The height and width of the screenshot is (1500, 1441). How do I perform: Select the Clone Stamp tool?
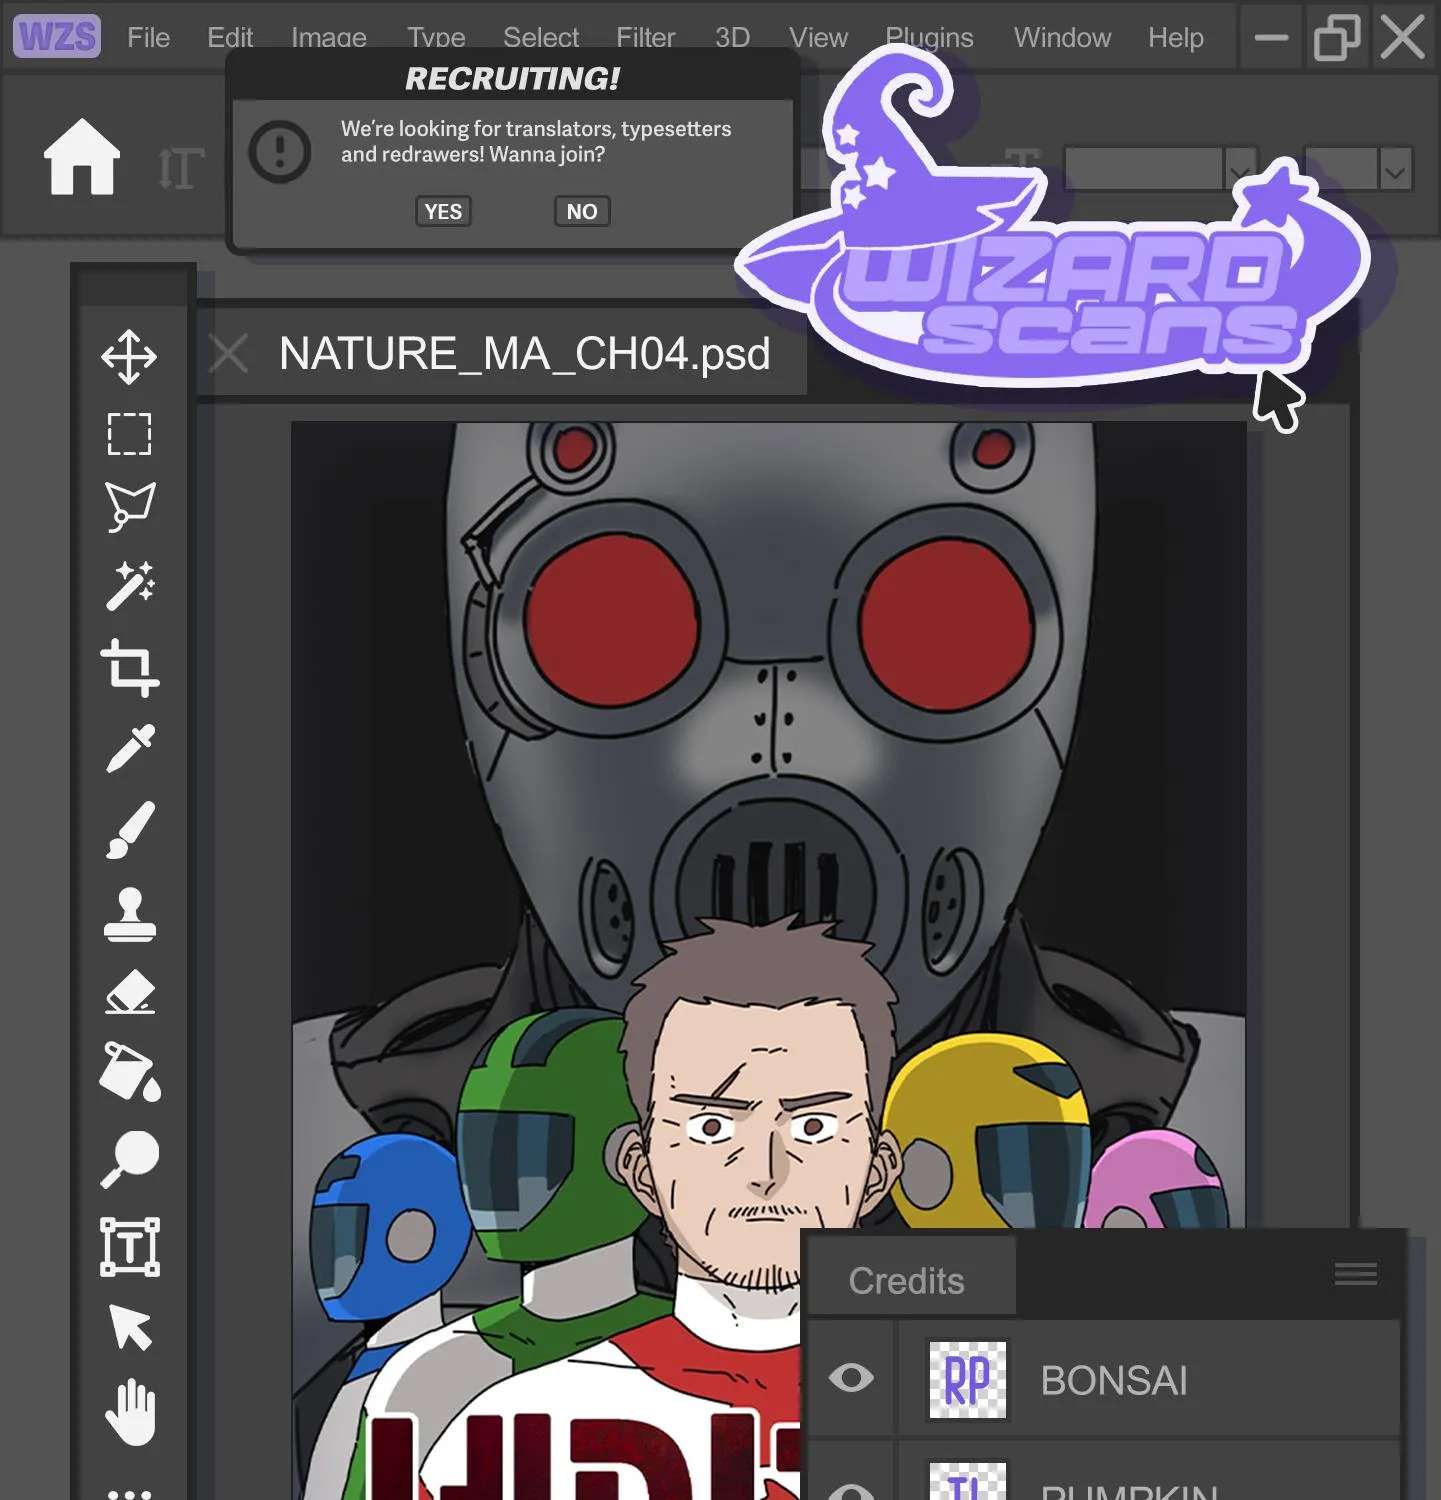click(x=130, y=914)
